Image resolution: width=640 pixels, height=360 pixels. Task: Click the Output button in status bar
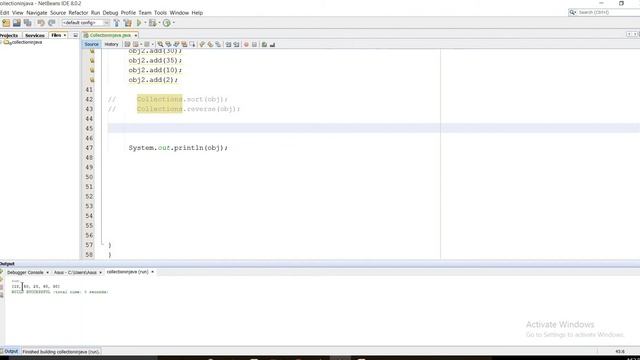pyautogui.click(x=10, y=351)
